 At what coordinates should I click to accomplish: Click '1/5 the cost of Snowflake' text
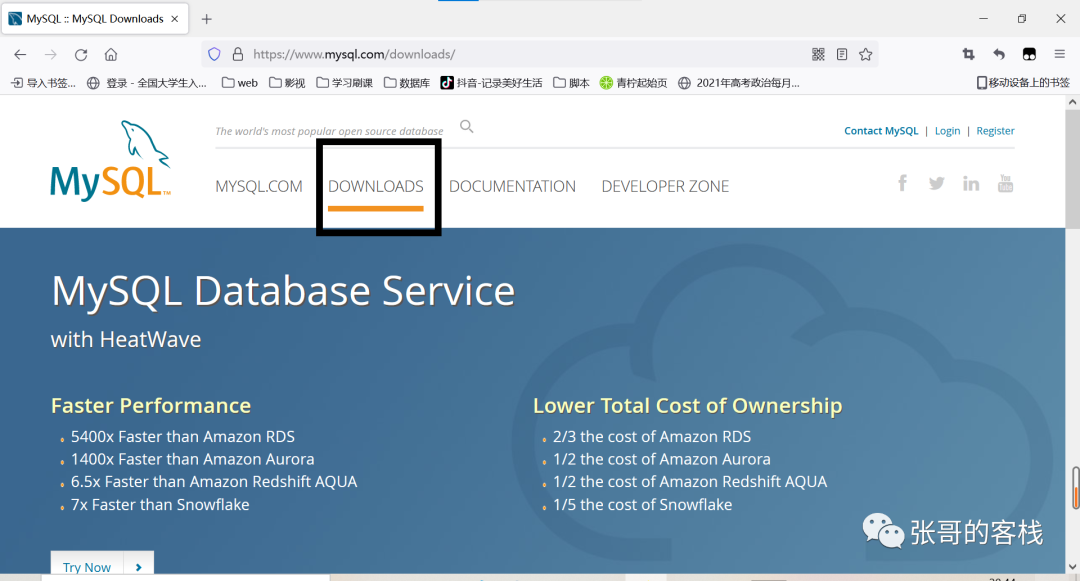click(642, 505)
